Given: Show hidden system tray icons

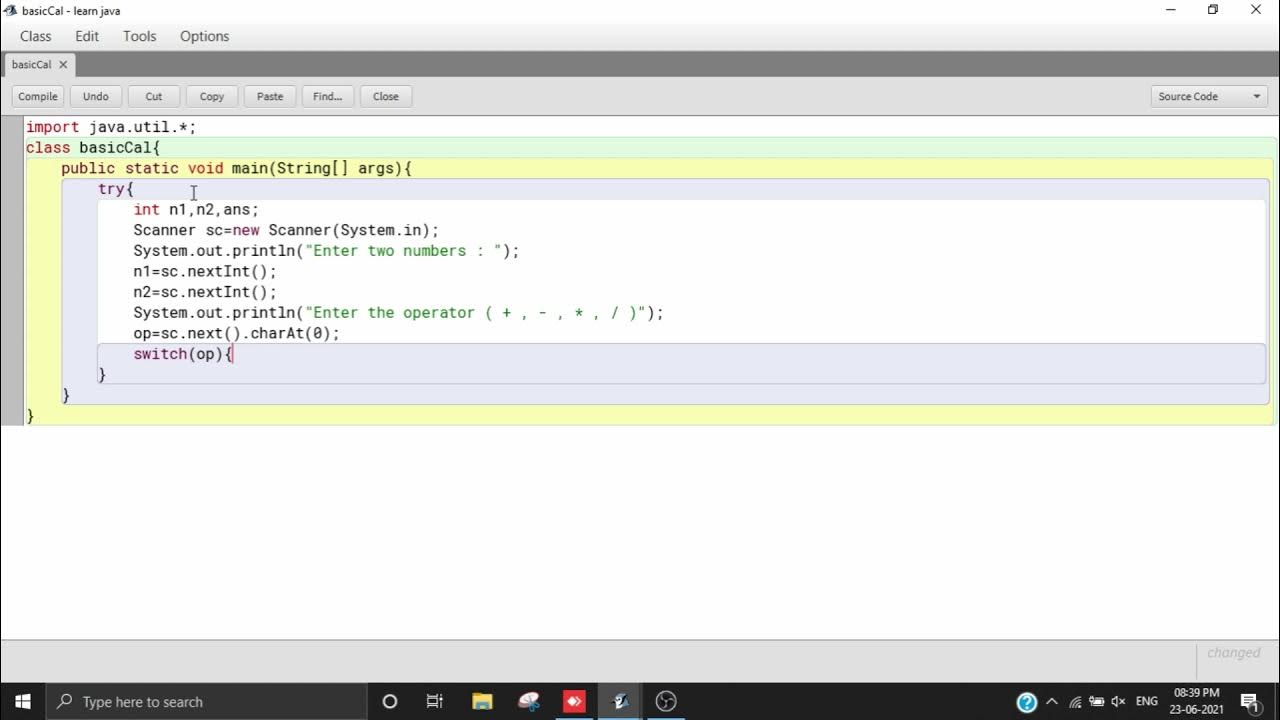Looking at the screenshot, I should pos(1052,702).
